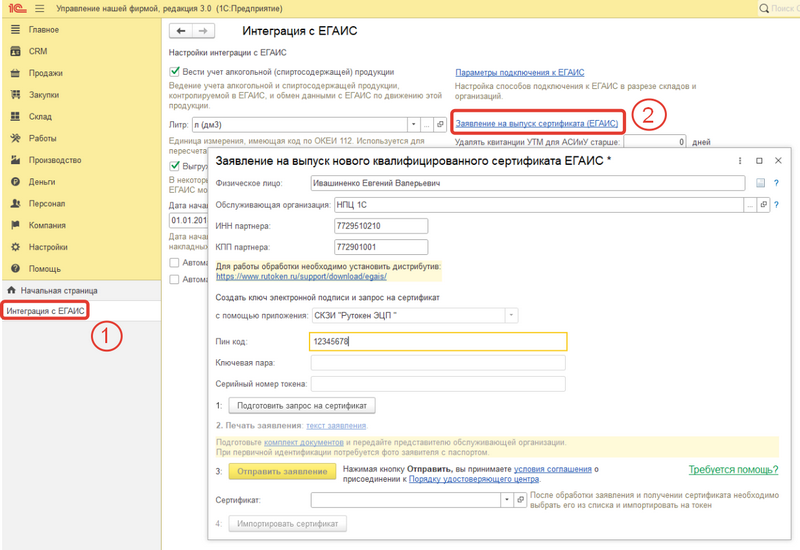Click the Обслуживающая организация field
This screenshot has height=550, width=800.
(x=539, y=205)
